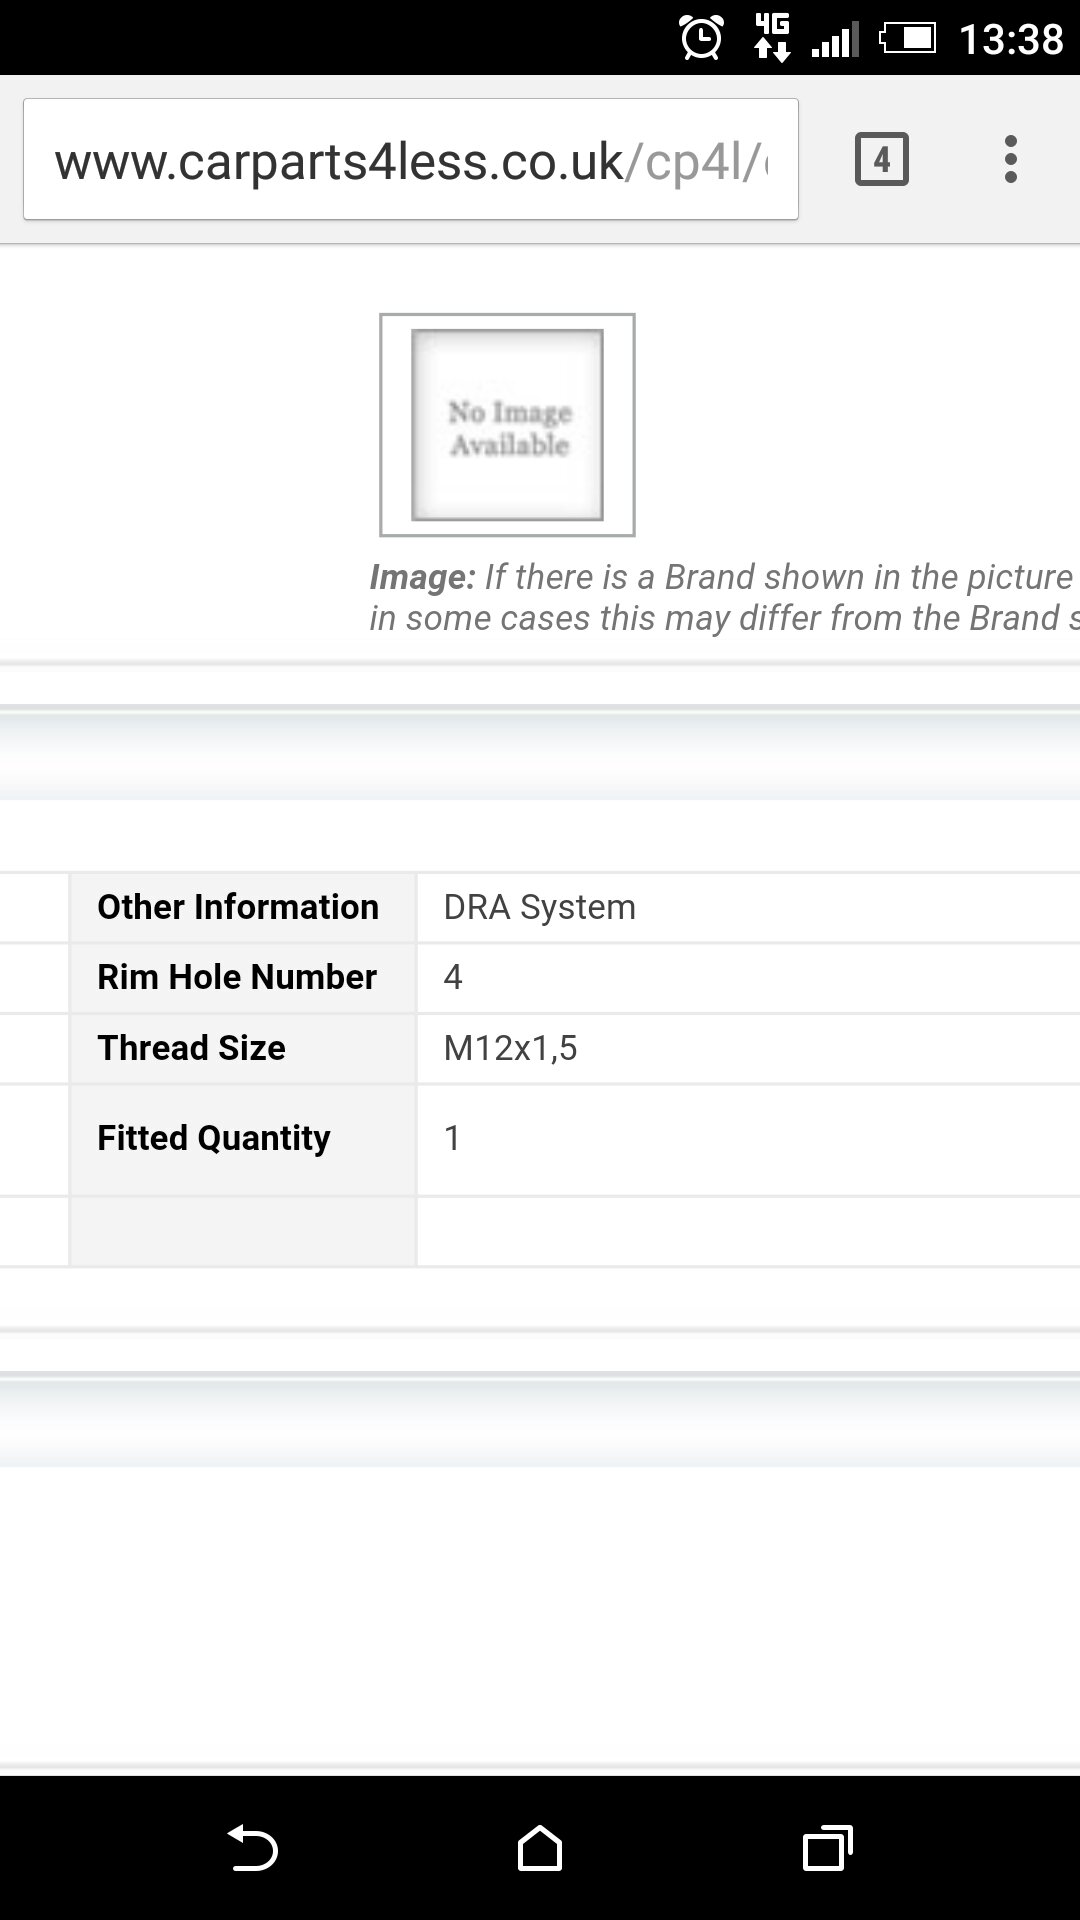Viewport: 1080px width, 1920px height.
Task: Tap the 4G data indicator icon
Action: click(772, 38)
